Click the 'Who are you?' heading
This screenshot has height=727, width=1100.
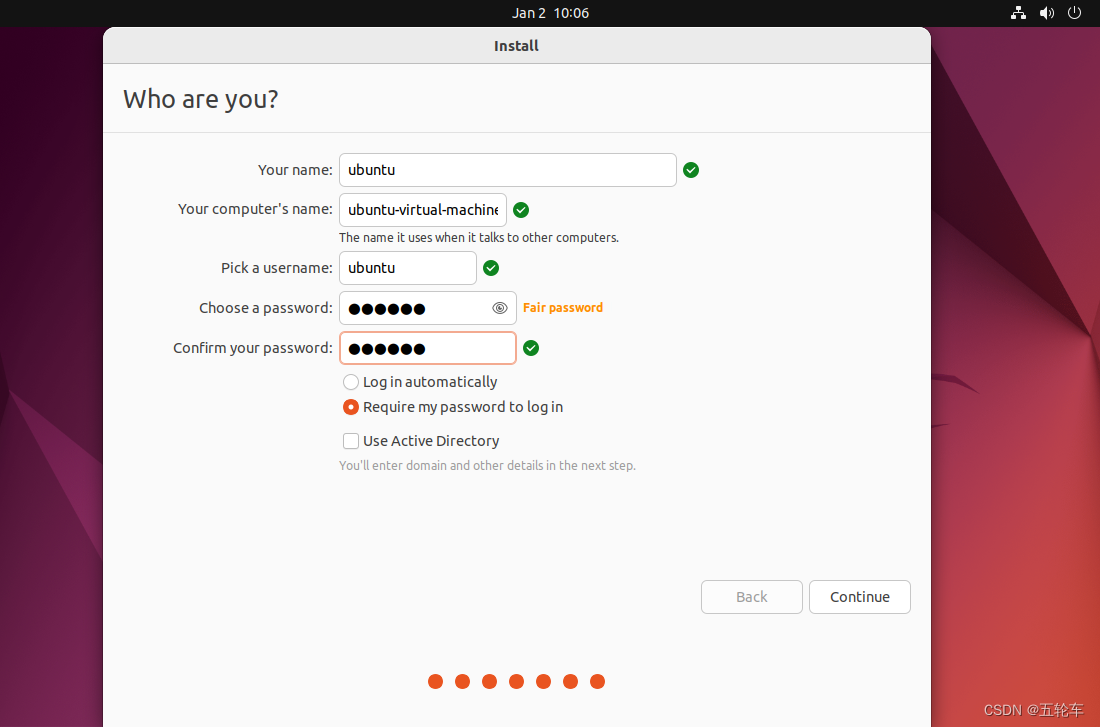(201, 99)
